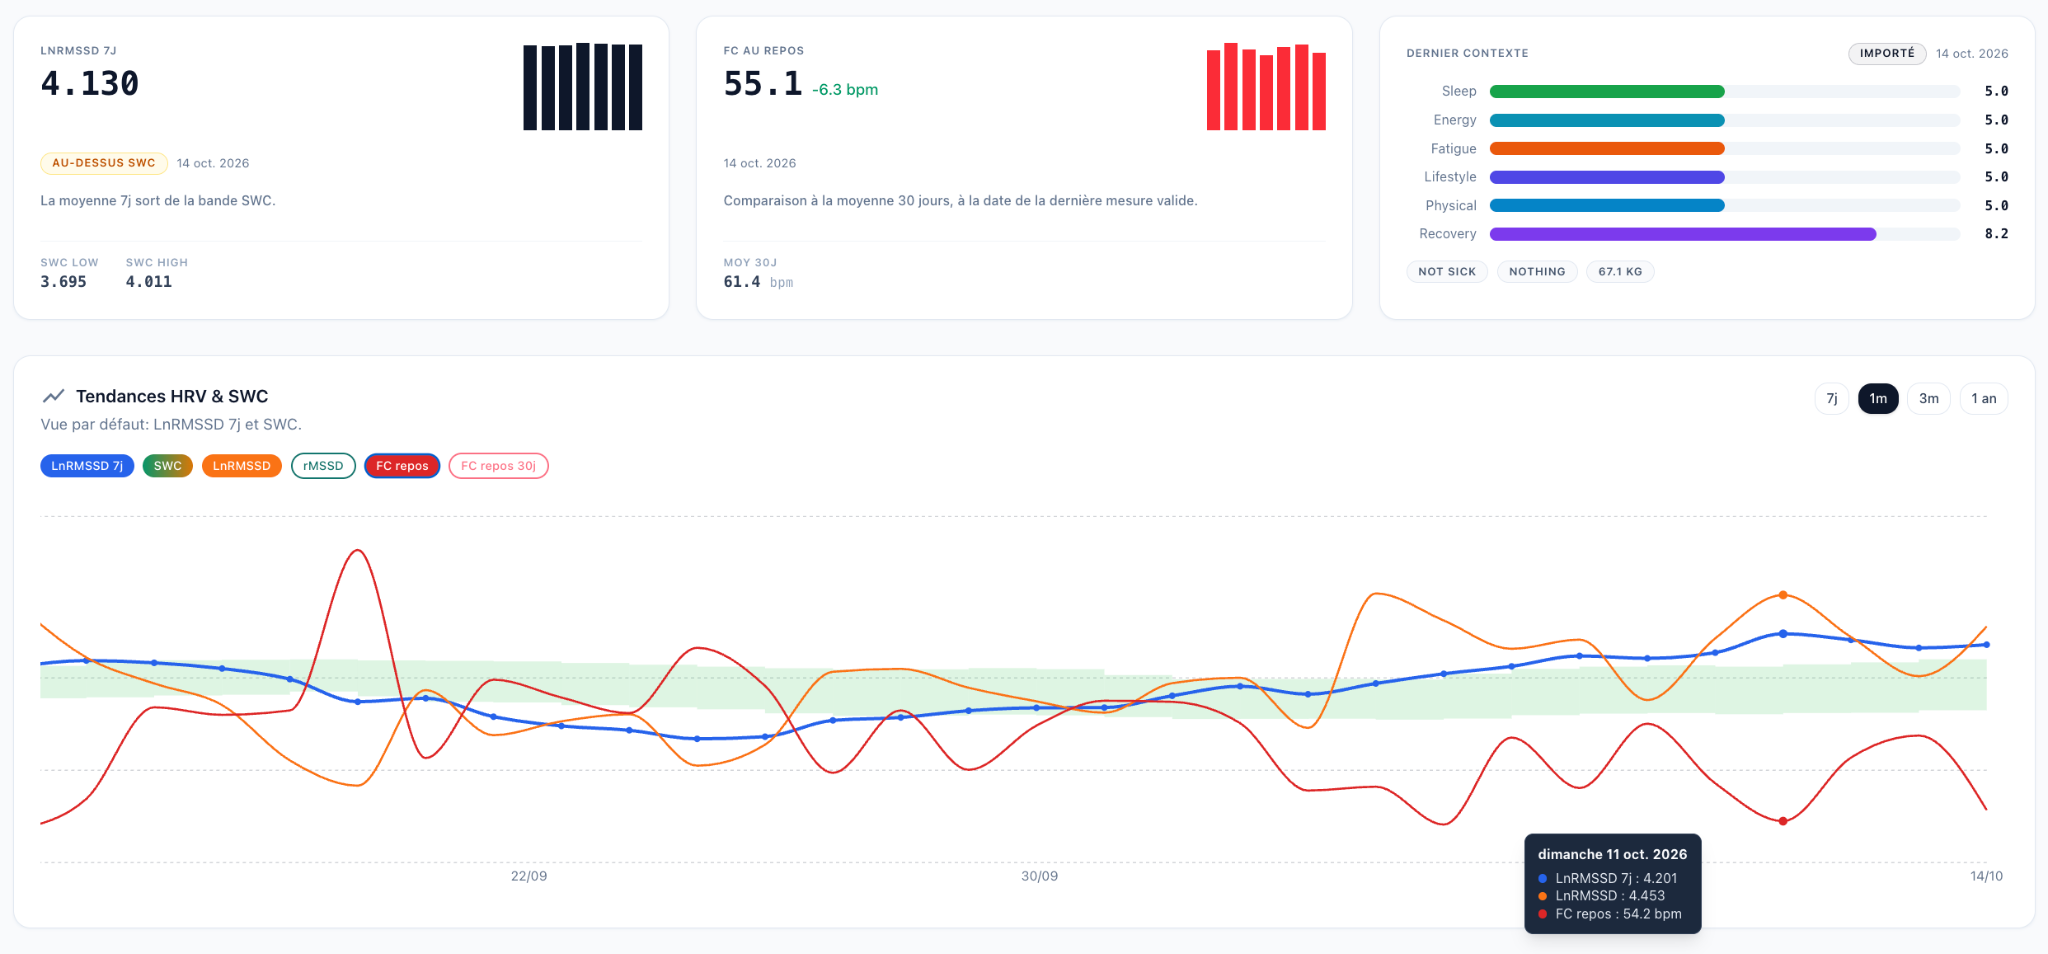This screenshot has width=2048, height=954.
Task: Switch to the 3m time range
Action: tap(1929, 398)
